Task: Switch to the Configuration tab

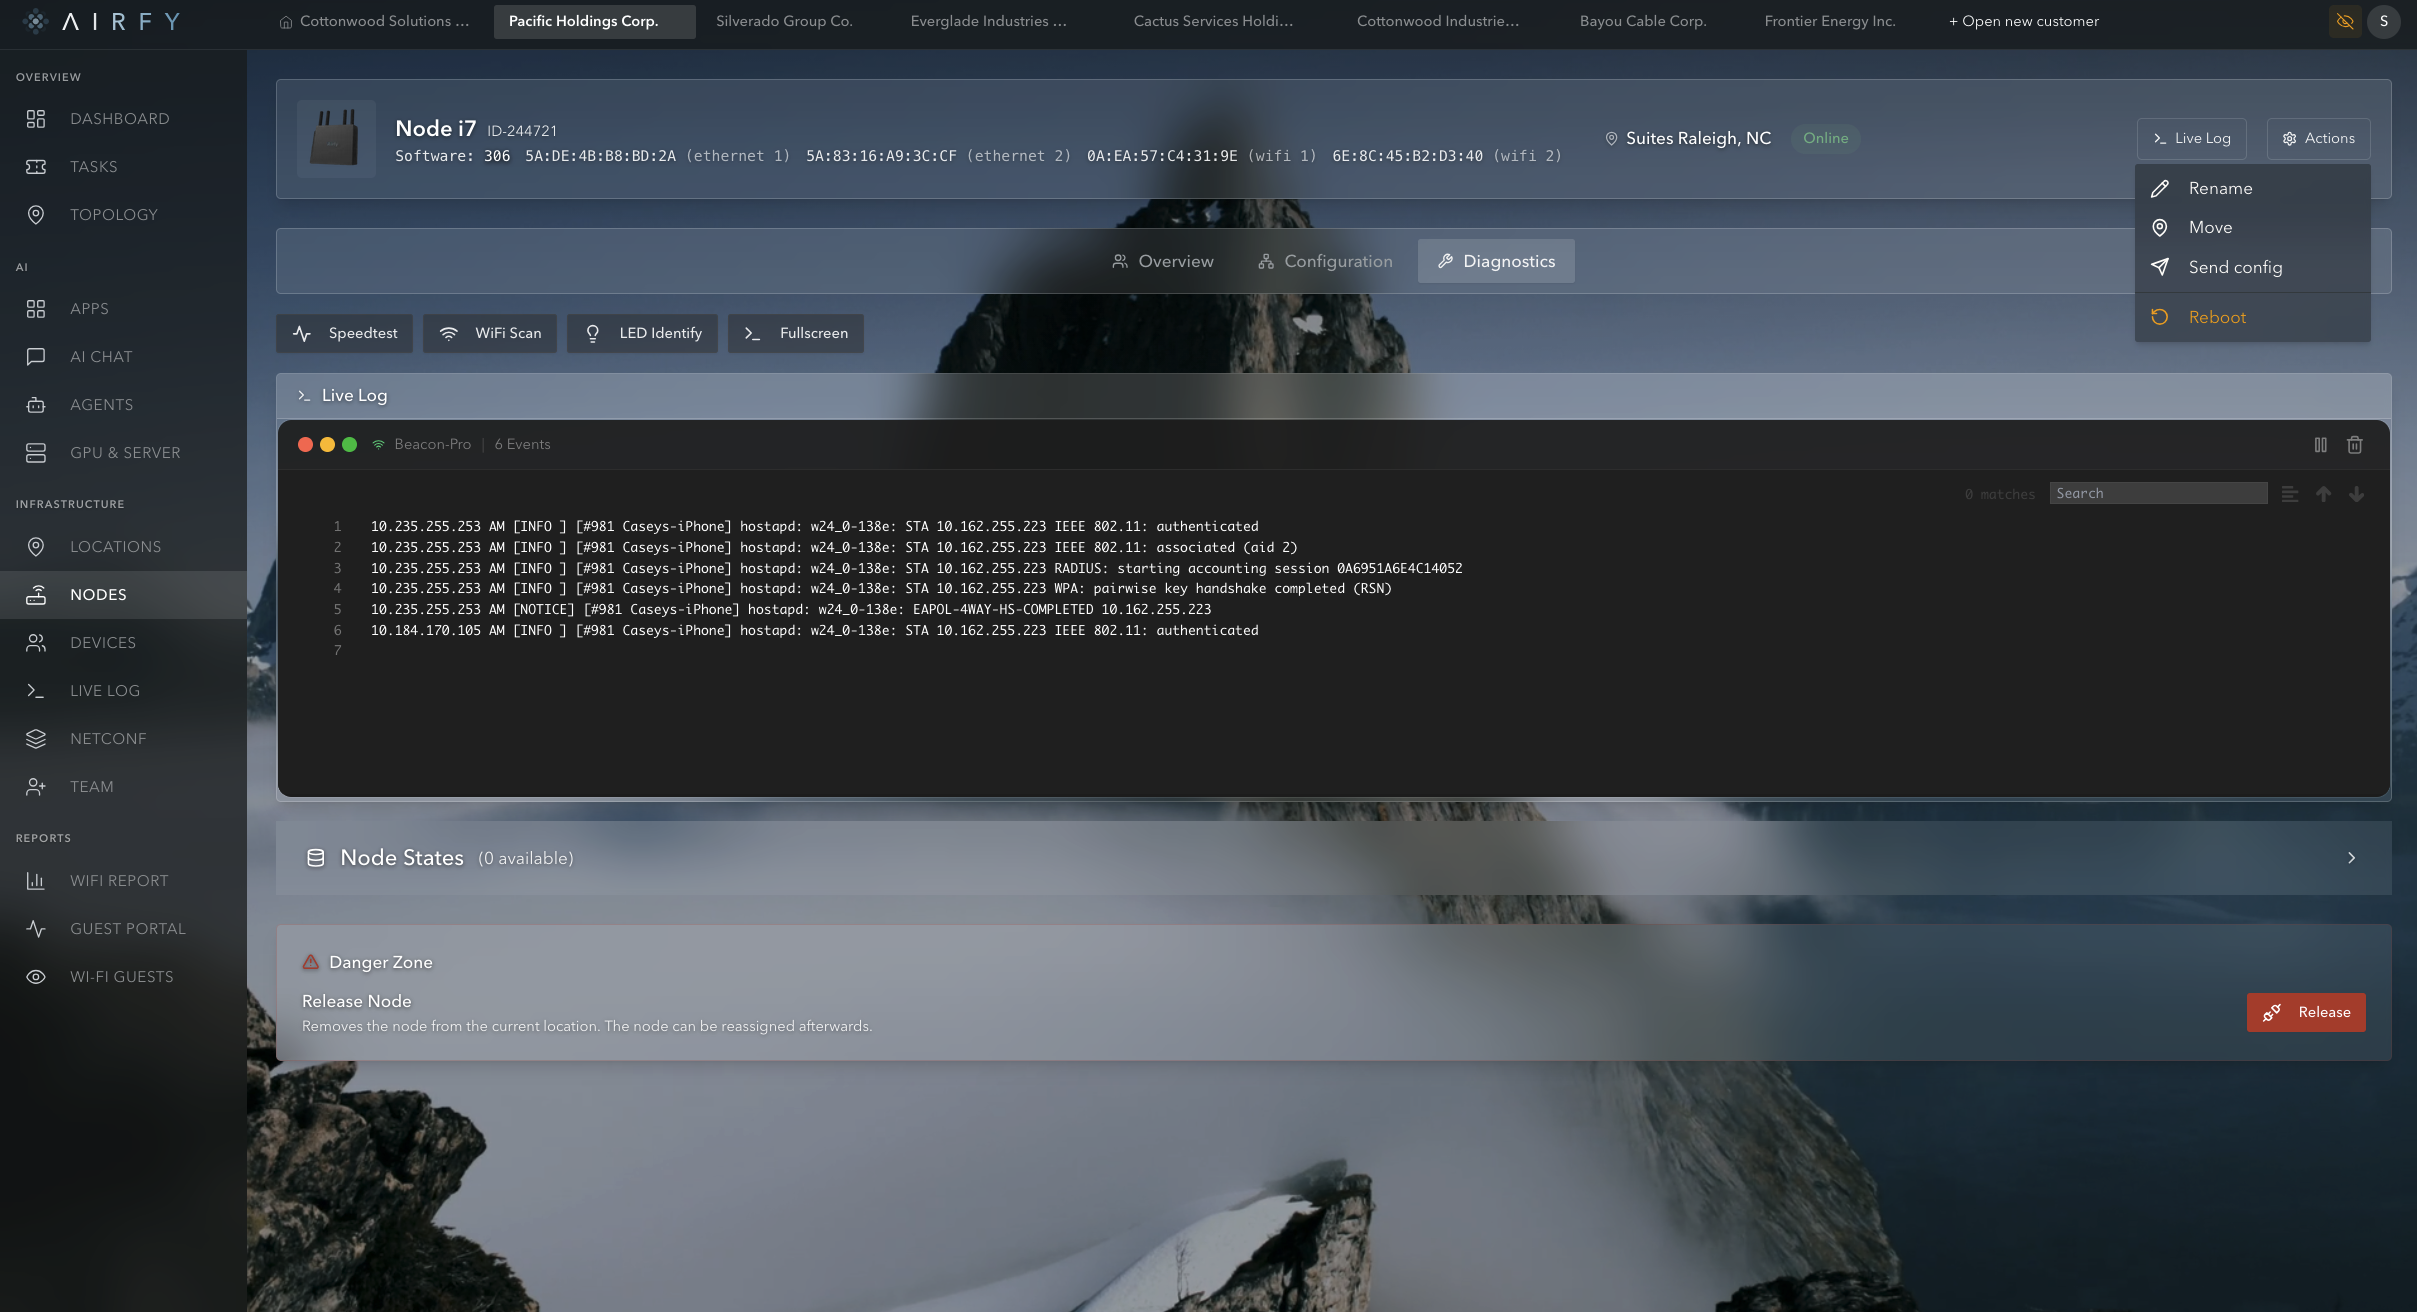Action: (1324, 261)
